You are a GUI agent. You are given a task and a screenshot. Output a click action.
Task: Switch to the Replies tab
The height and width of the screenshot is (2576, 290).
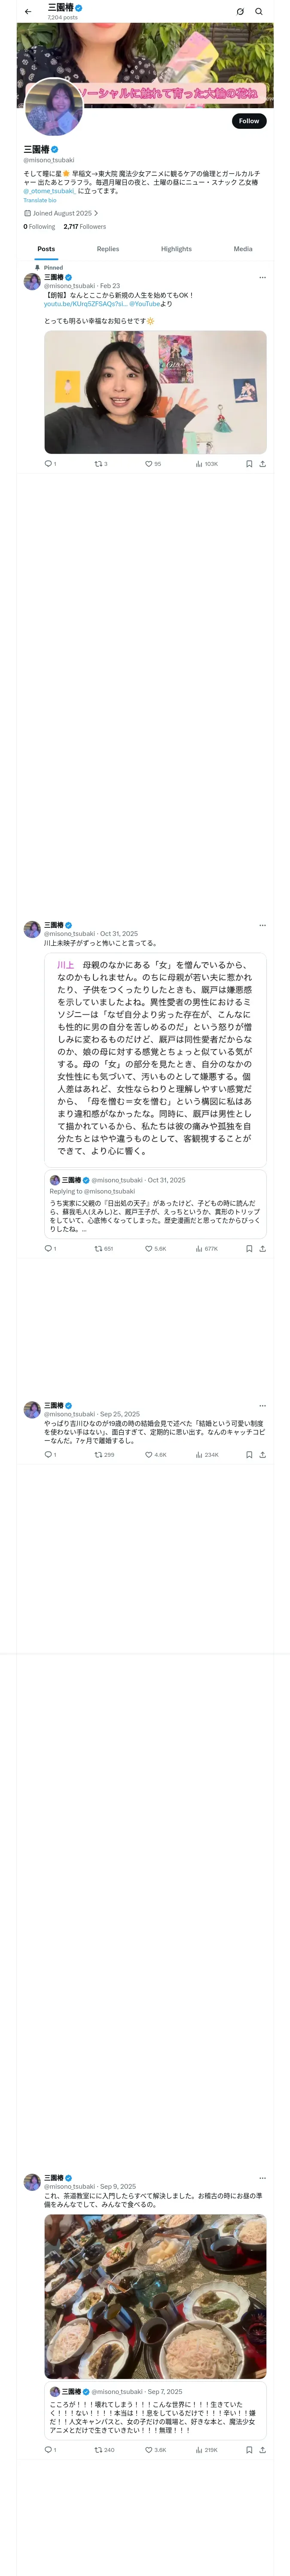pos(108,249)
